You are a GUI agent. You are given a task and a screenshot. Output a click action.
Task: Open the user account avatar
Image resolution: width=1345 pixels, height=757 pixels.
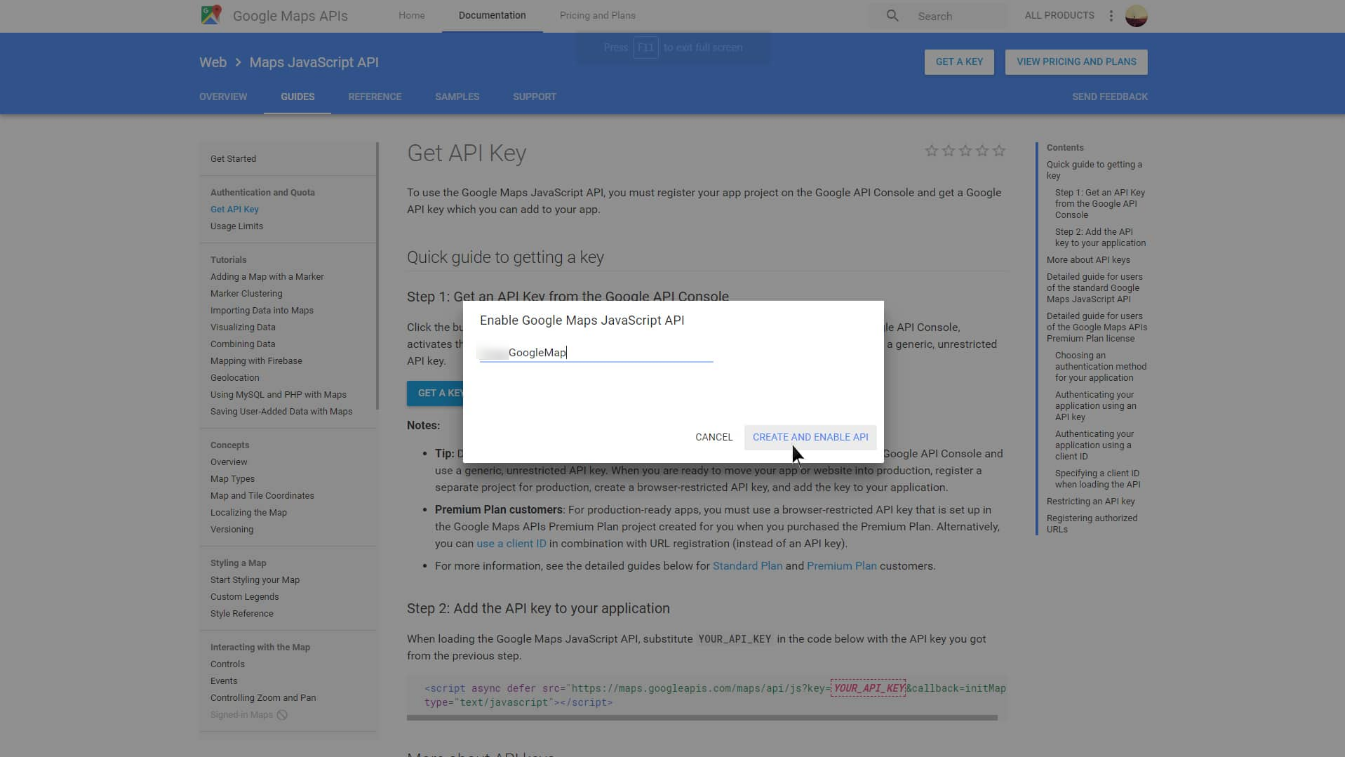pyautogui.click(x=1136, y=15)
